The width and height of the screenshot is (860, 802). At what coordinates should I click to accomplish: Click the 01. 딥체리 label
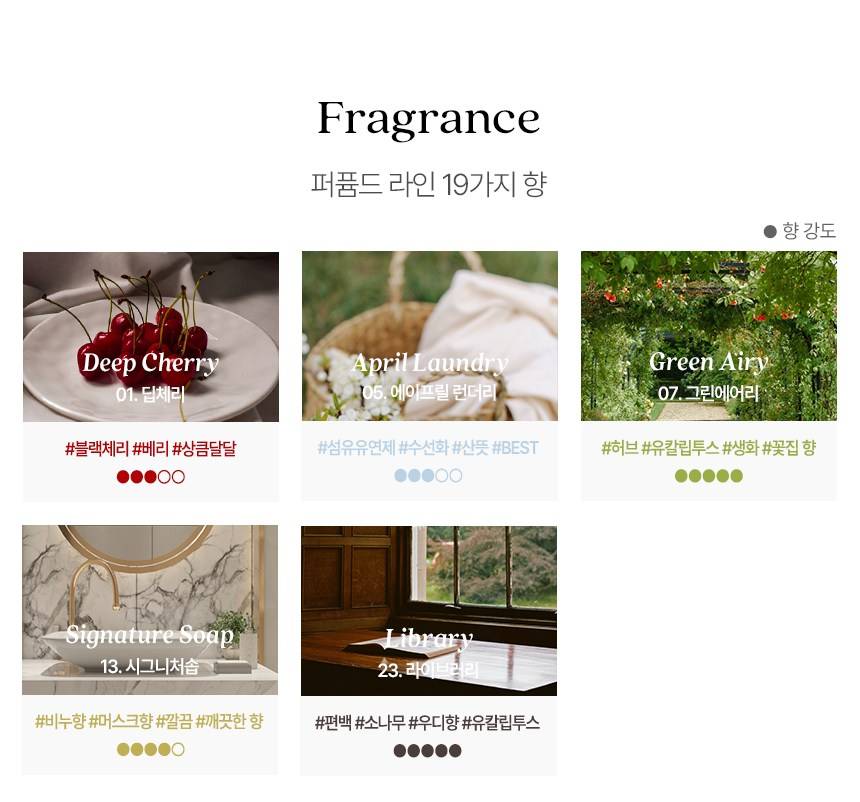point(151,394)
